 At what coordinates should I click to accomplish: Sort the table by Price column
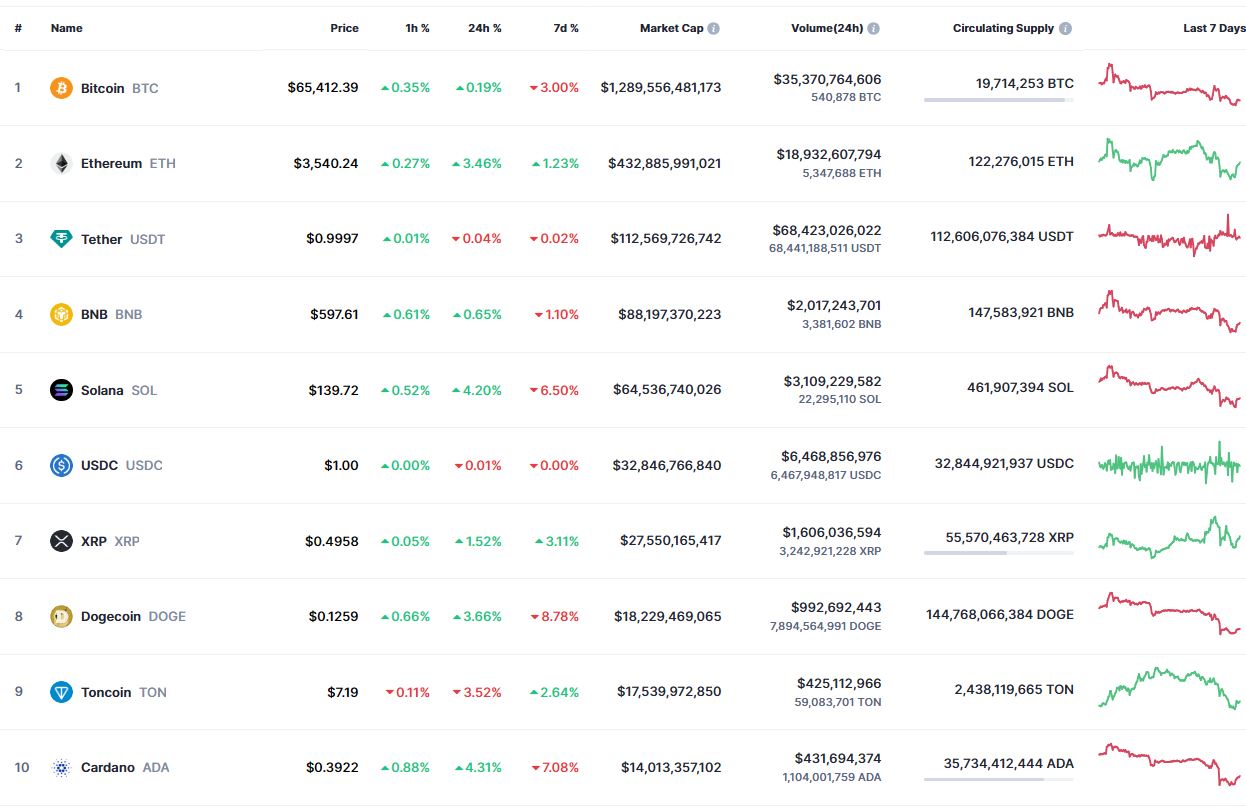(x=344, y=28)
